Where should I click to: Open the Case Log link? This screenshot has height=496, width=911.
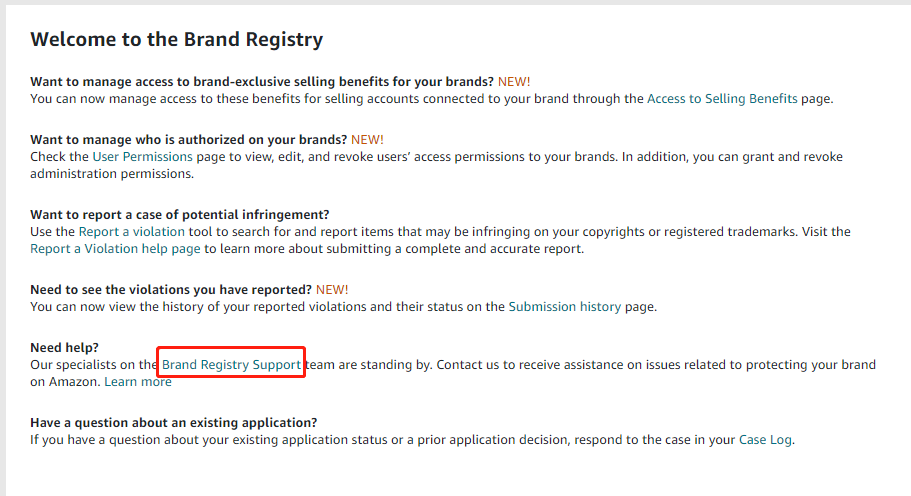pyautogui.click(x=765, y=440)
